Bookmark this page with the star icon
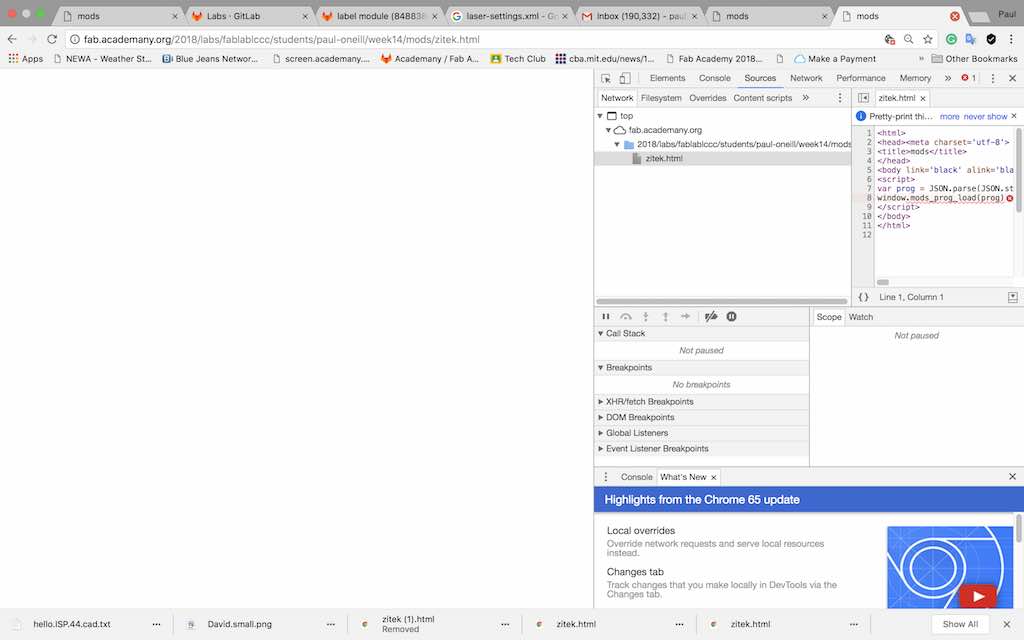Screen dimensions: 1024x640 coord(927,39)
